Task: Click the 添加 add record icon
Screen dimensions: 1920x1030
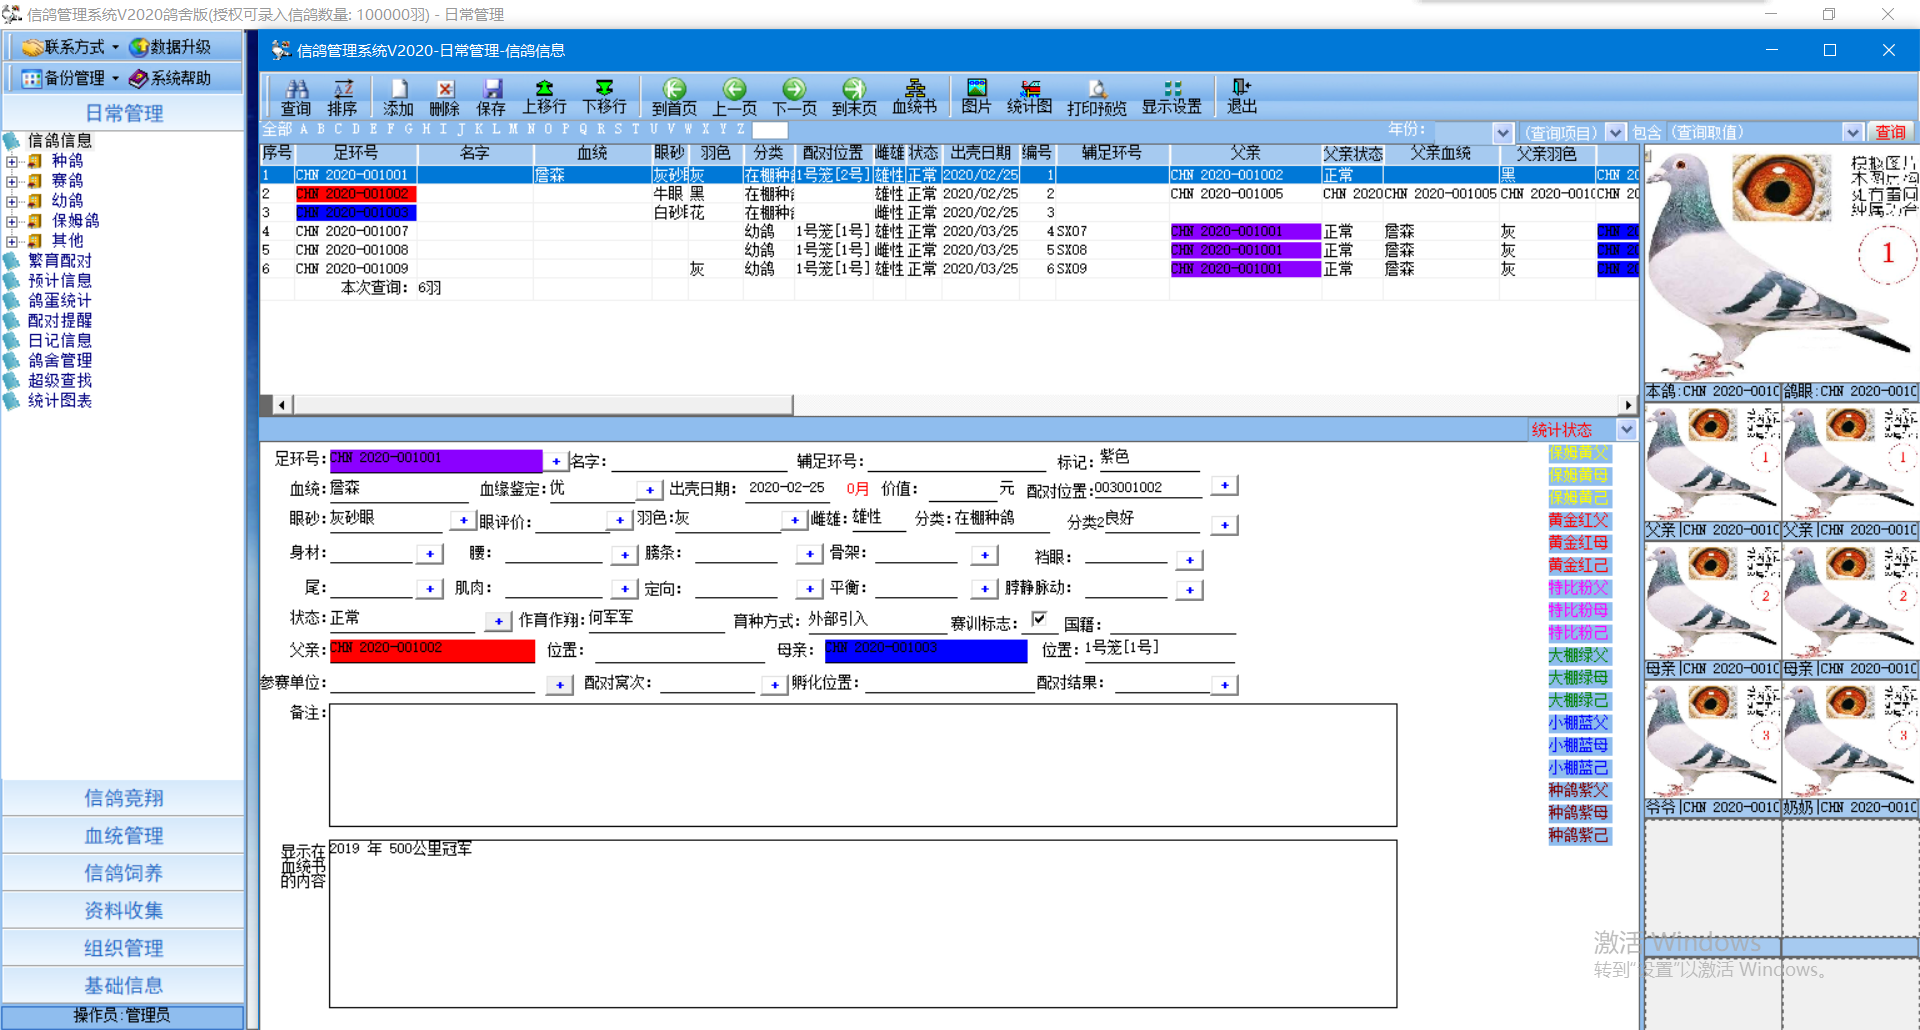Action: click(x=398, y=97)
